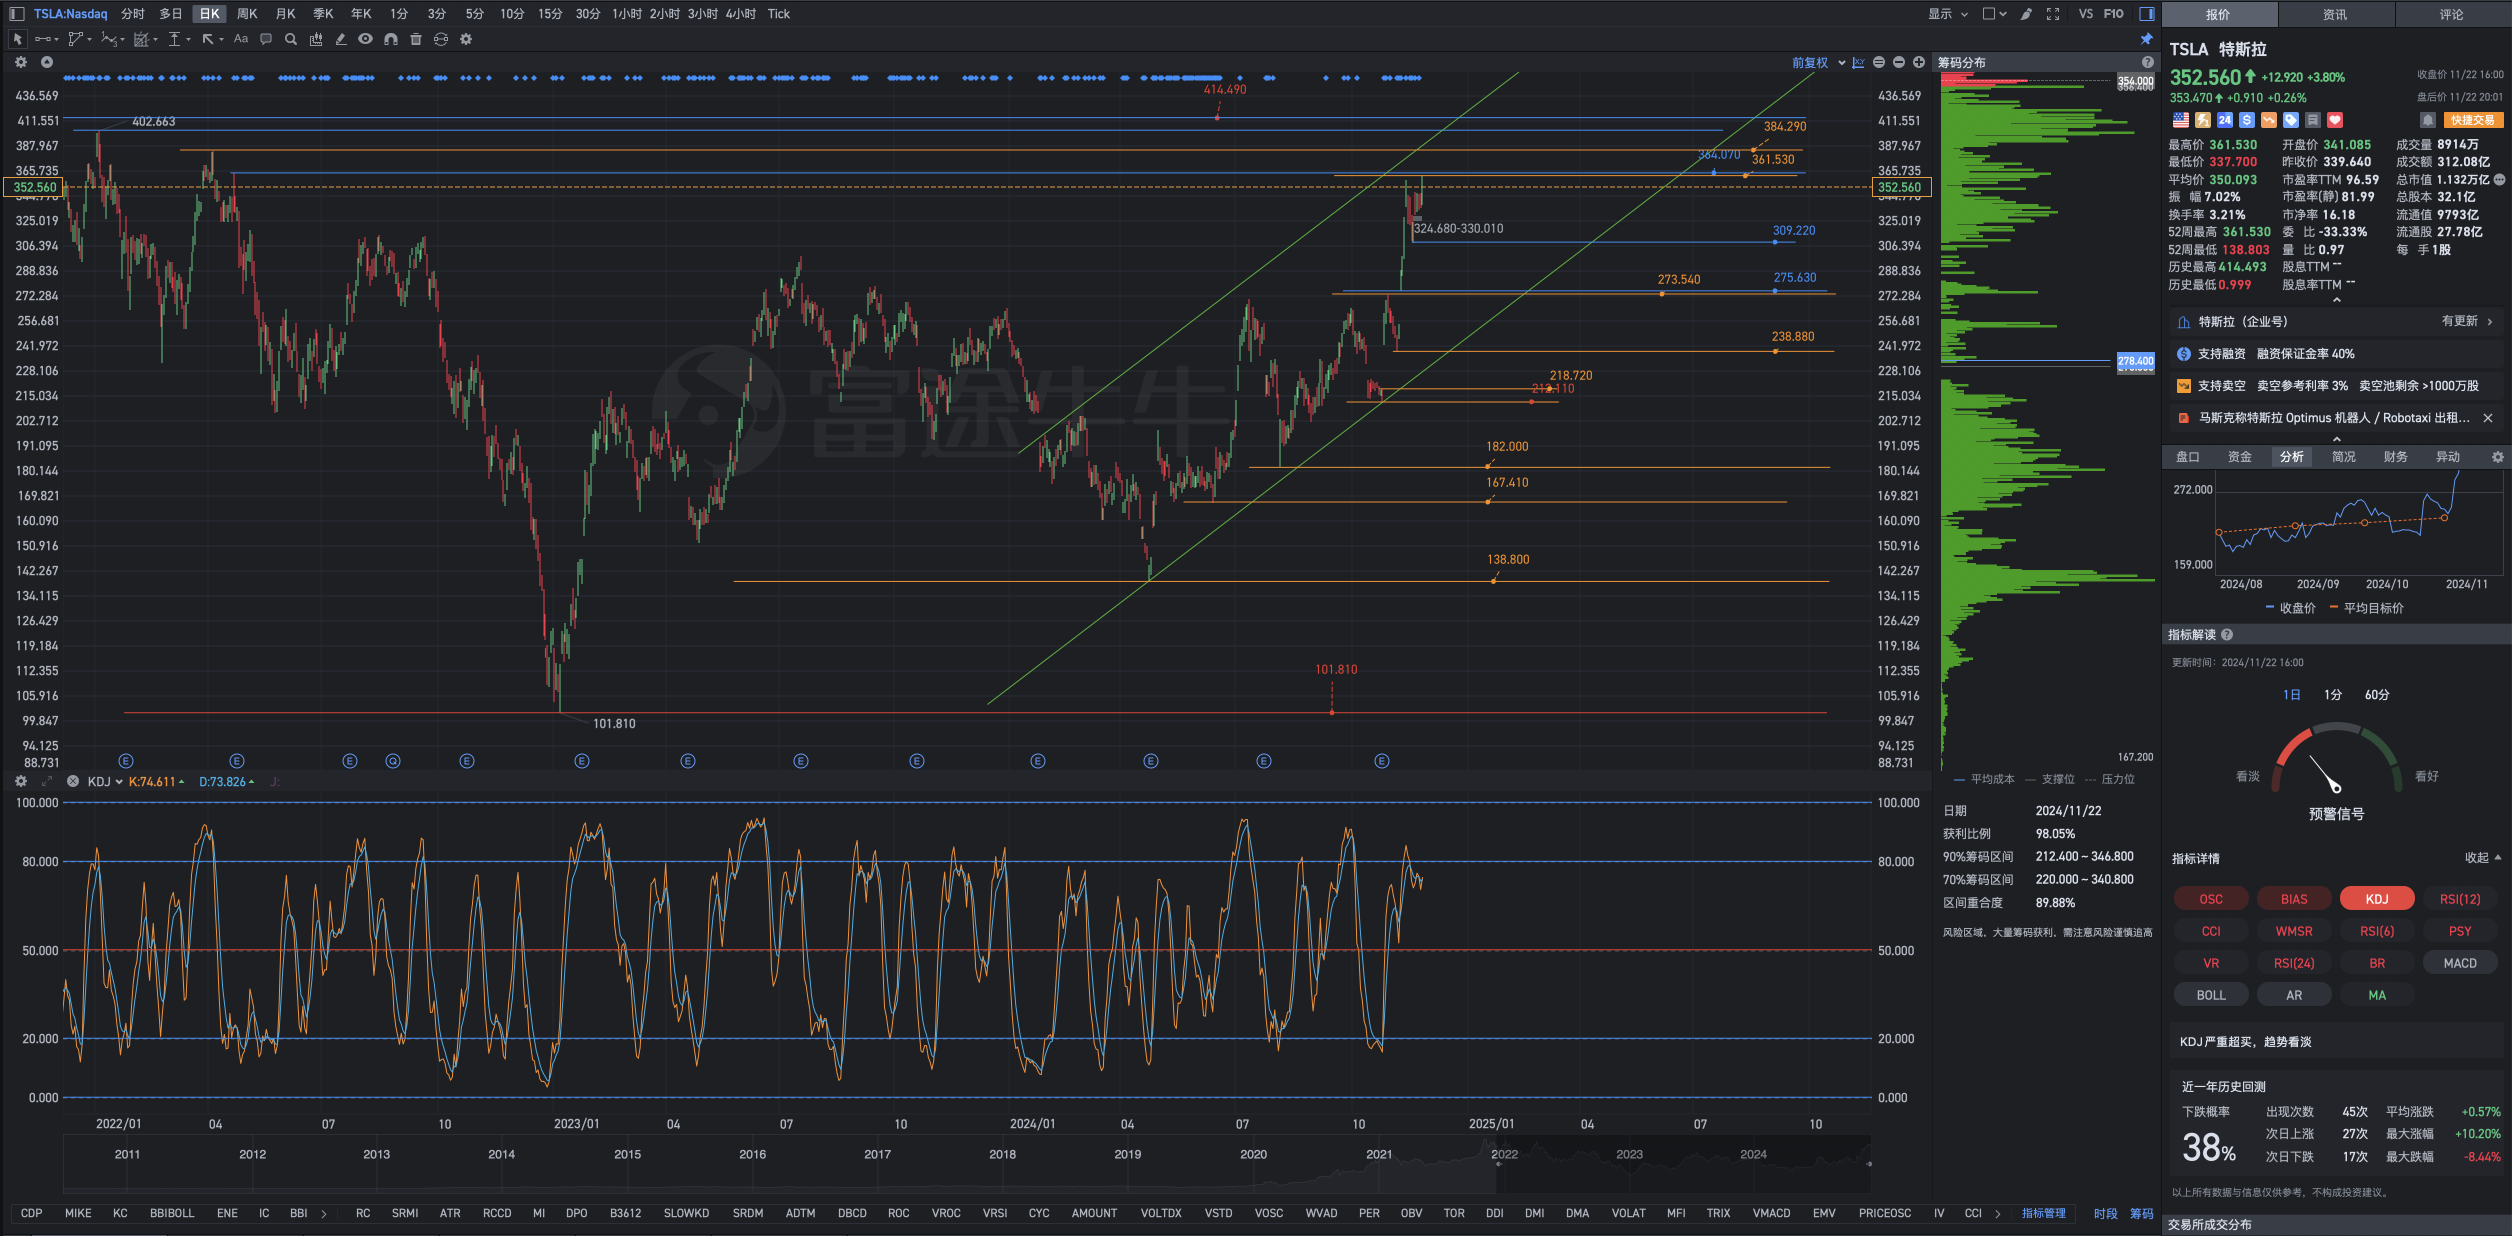Open the paintbrush theme icon
2512x1236 pixels.
click(2026, 14)
